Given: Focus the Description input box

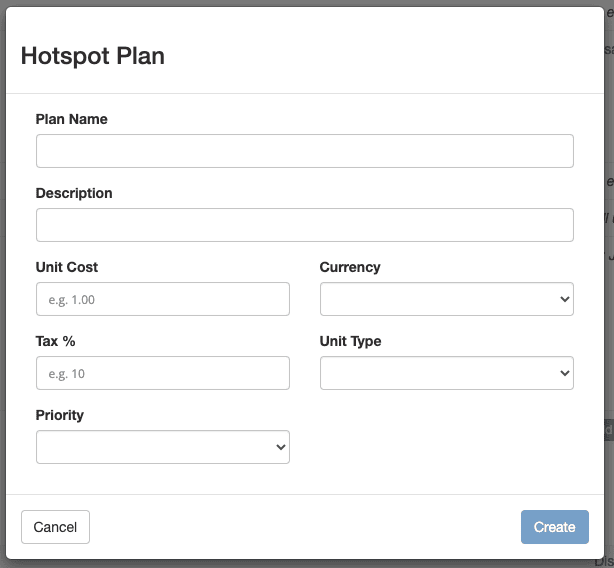Looking at the screenshot, I should pos(305,225).
